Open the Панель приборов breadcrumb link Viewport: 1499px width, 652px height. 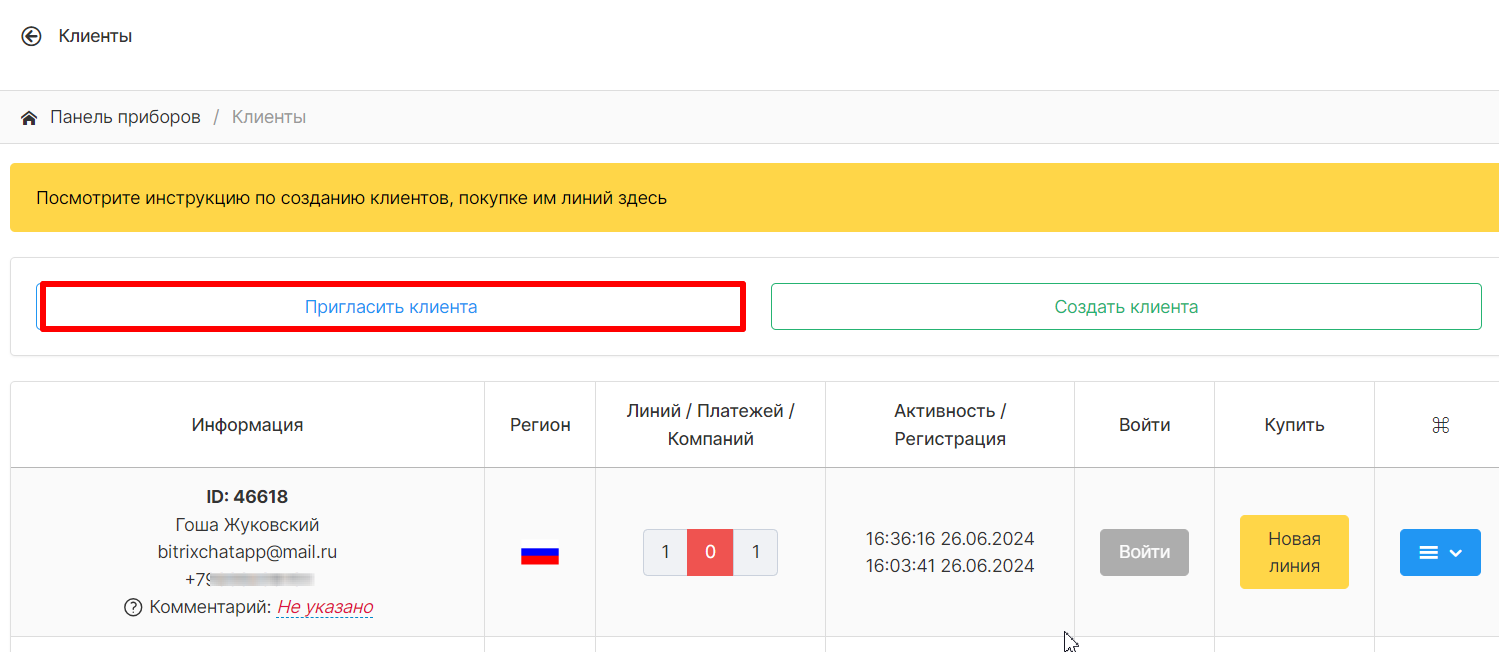tap(125, 118)
